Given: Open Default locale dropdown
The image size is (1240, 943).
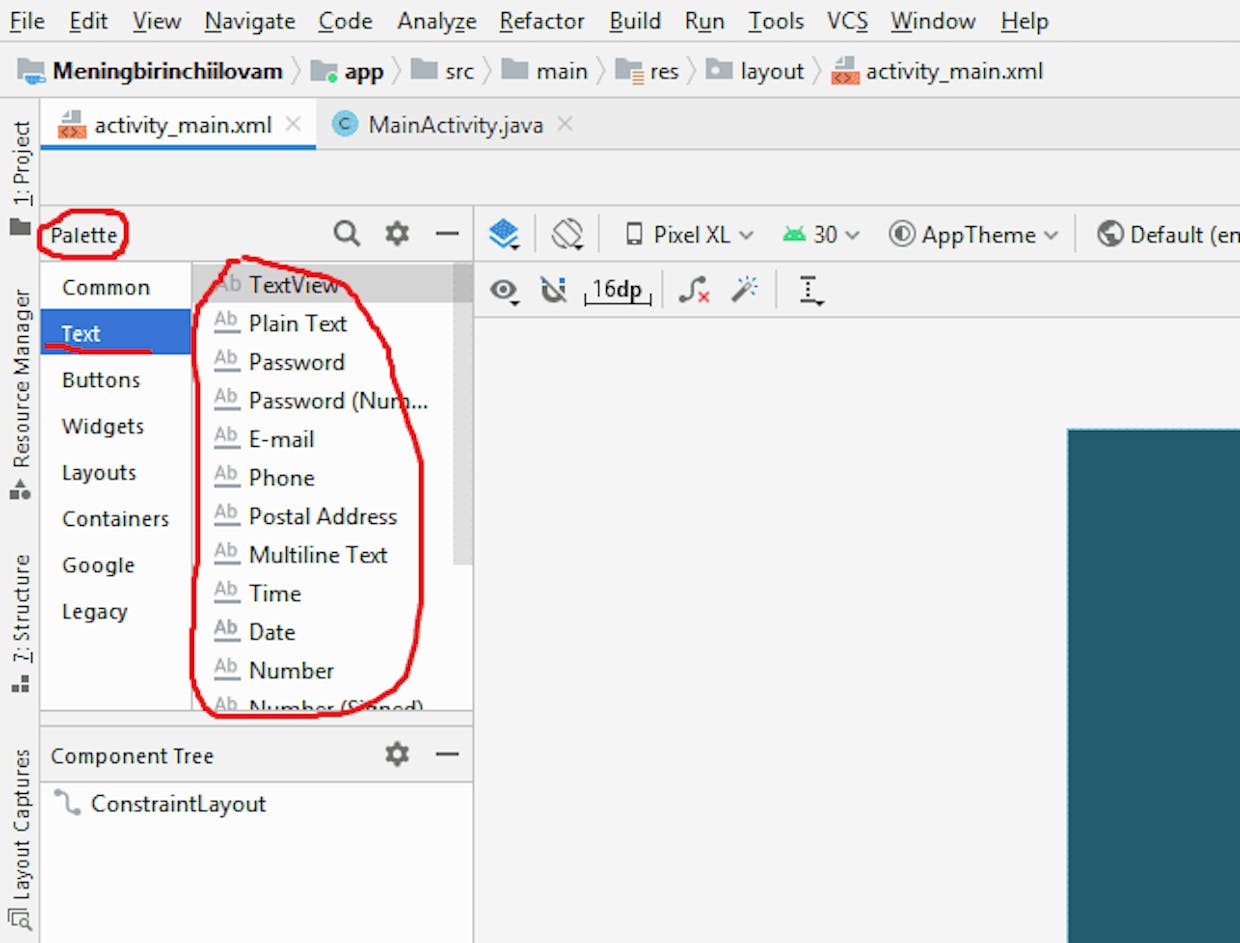Looking at the screenshot, I should pos(1167,235).
